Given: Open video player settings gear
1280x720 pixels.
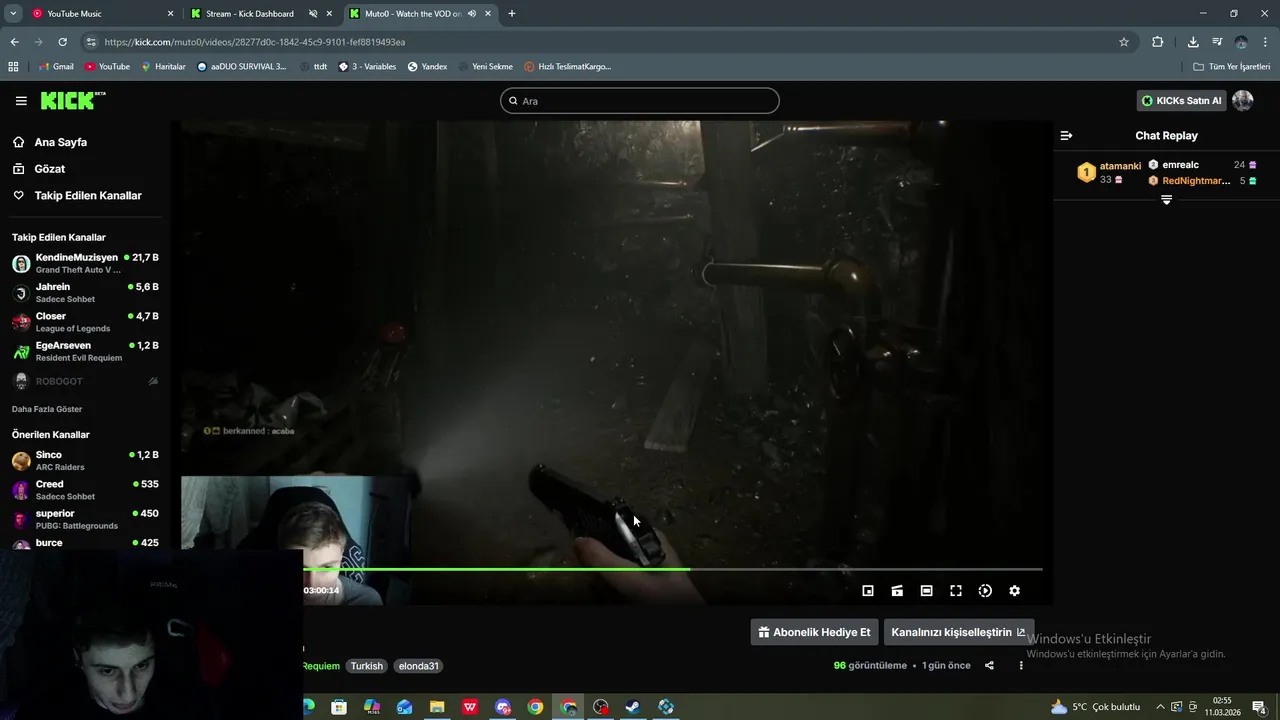Looking at the screenshot, I should 1014,591.
